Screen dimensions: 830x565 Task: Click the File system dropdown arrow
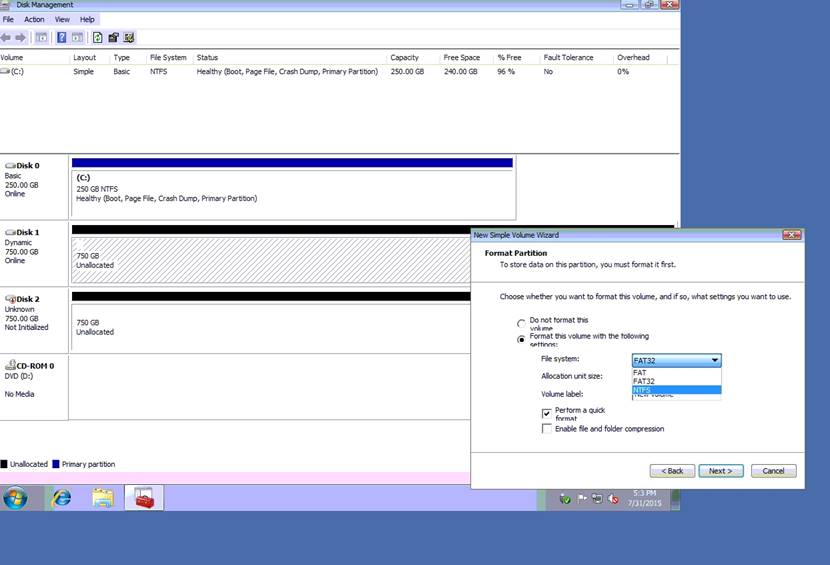click(714, 360)
